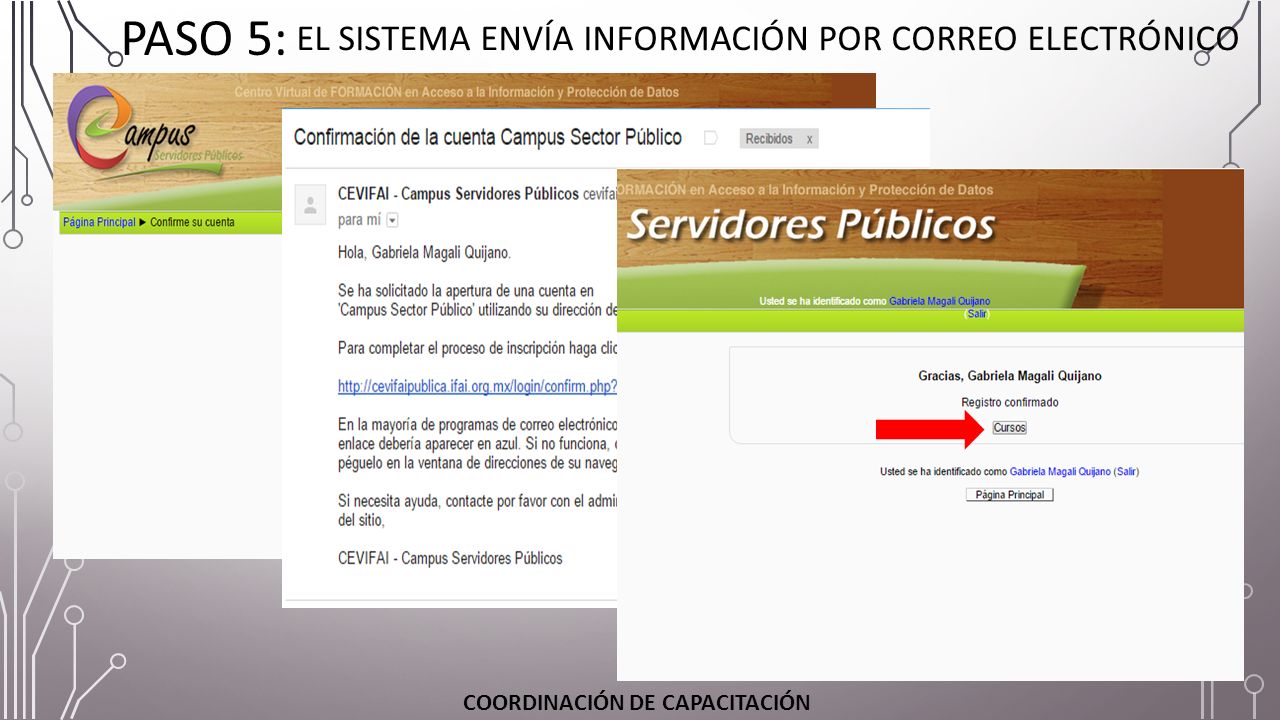1280x720 pixels.
Task: Click sender name 'CEVIFAI - Campus Servidores Públicos'
Action: pyautogui.click(x=458, y=194)
